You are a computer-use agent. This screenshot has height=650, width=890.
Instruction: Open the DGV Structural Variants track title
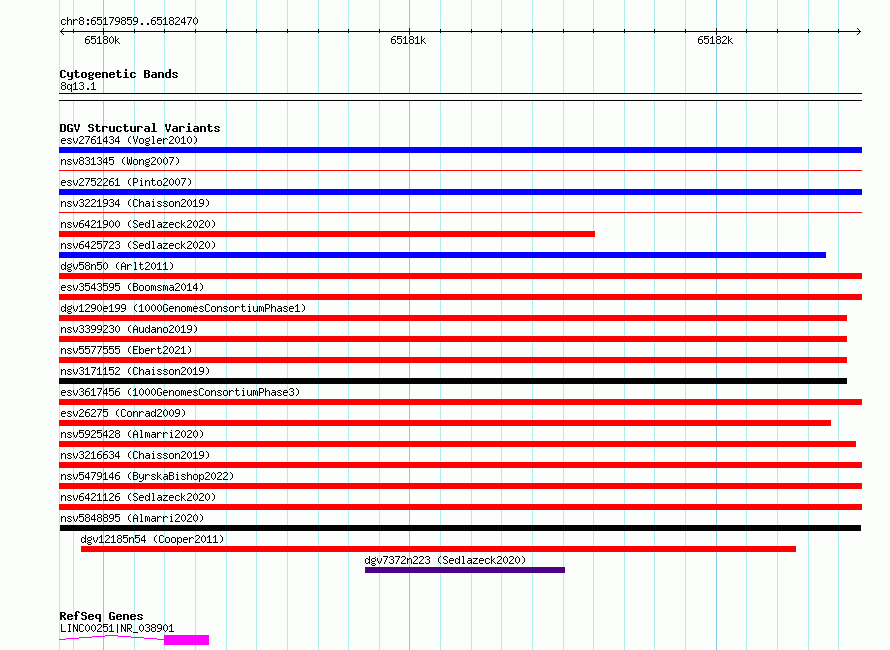[140, 128]
